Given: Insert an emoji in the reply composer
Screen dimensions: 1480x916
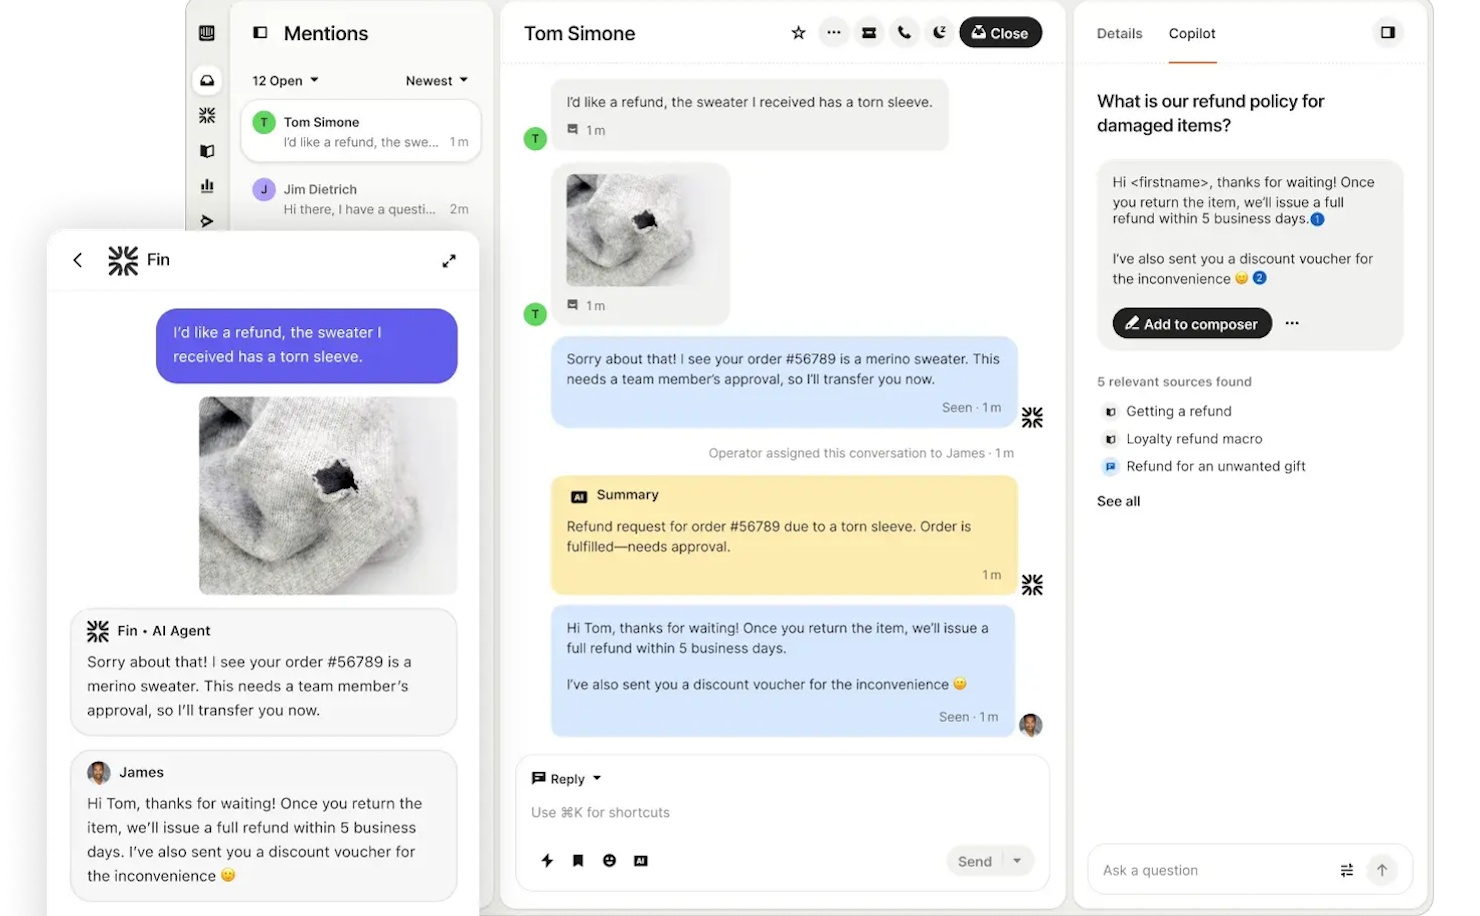Looking at the screenshot, I should pos(609,860).
